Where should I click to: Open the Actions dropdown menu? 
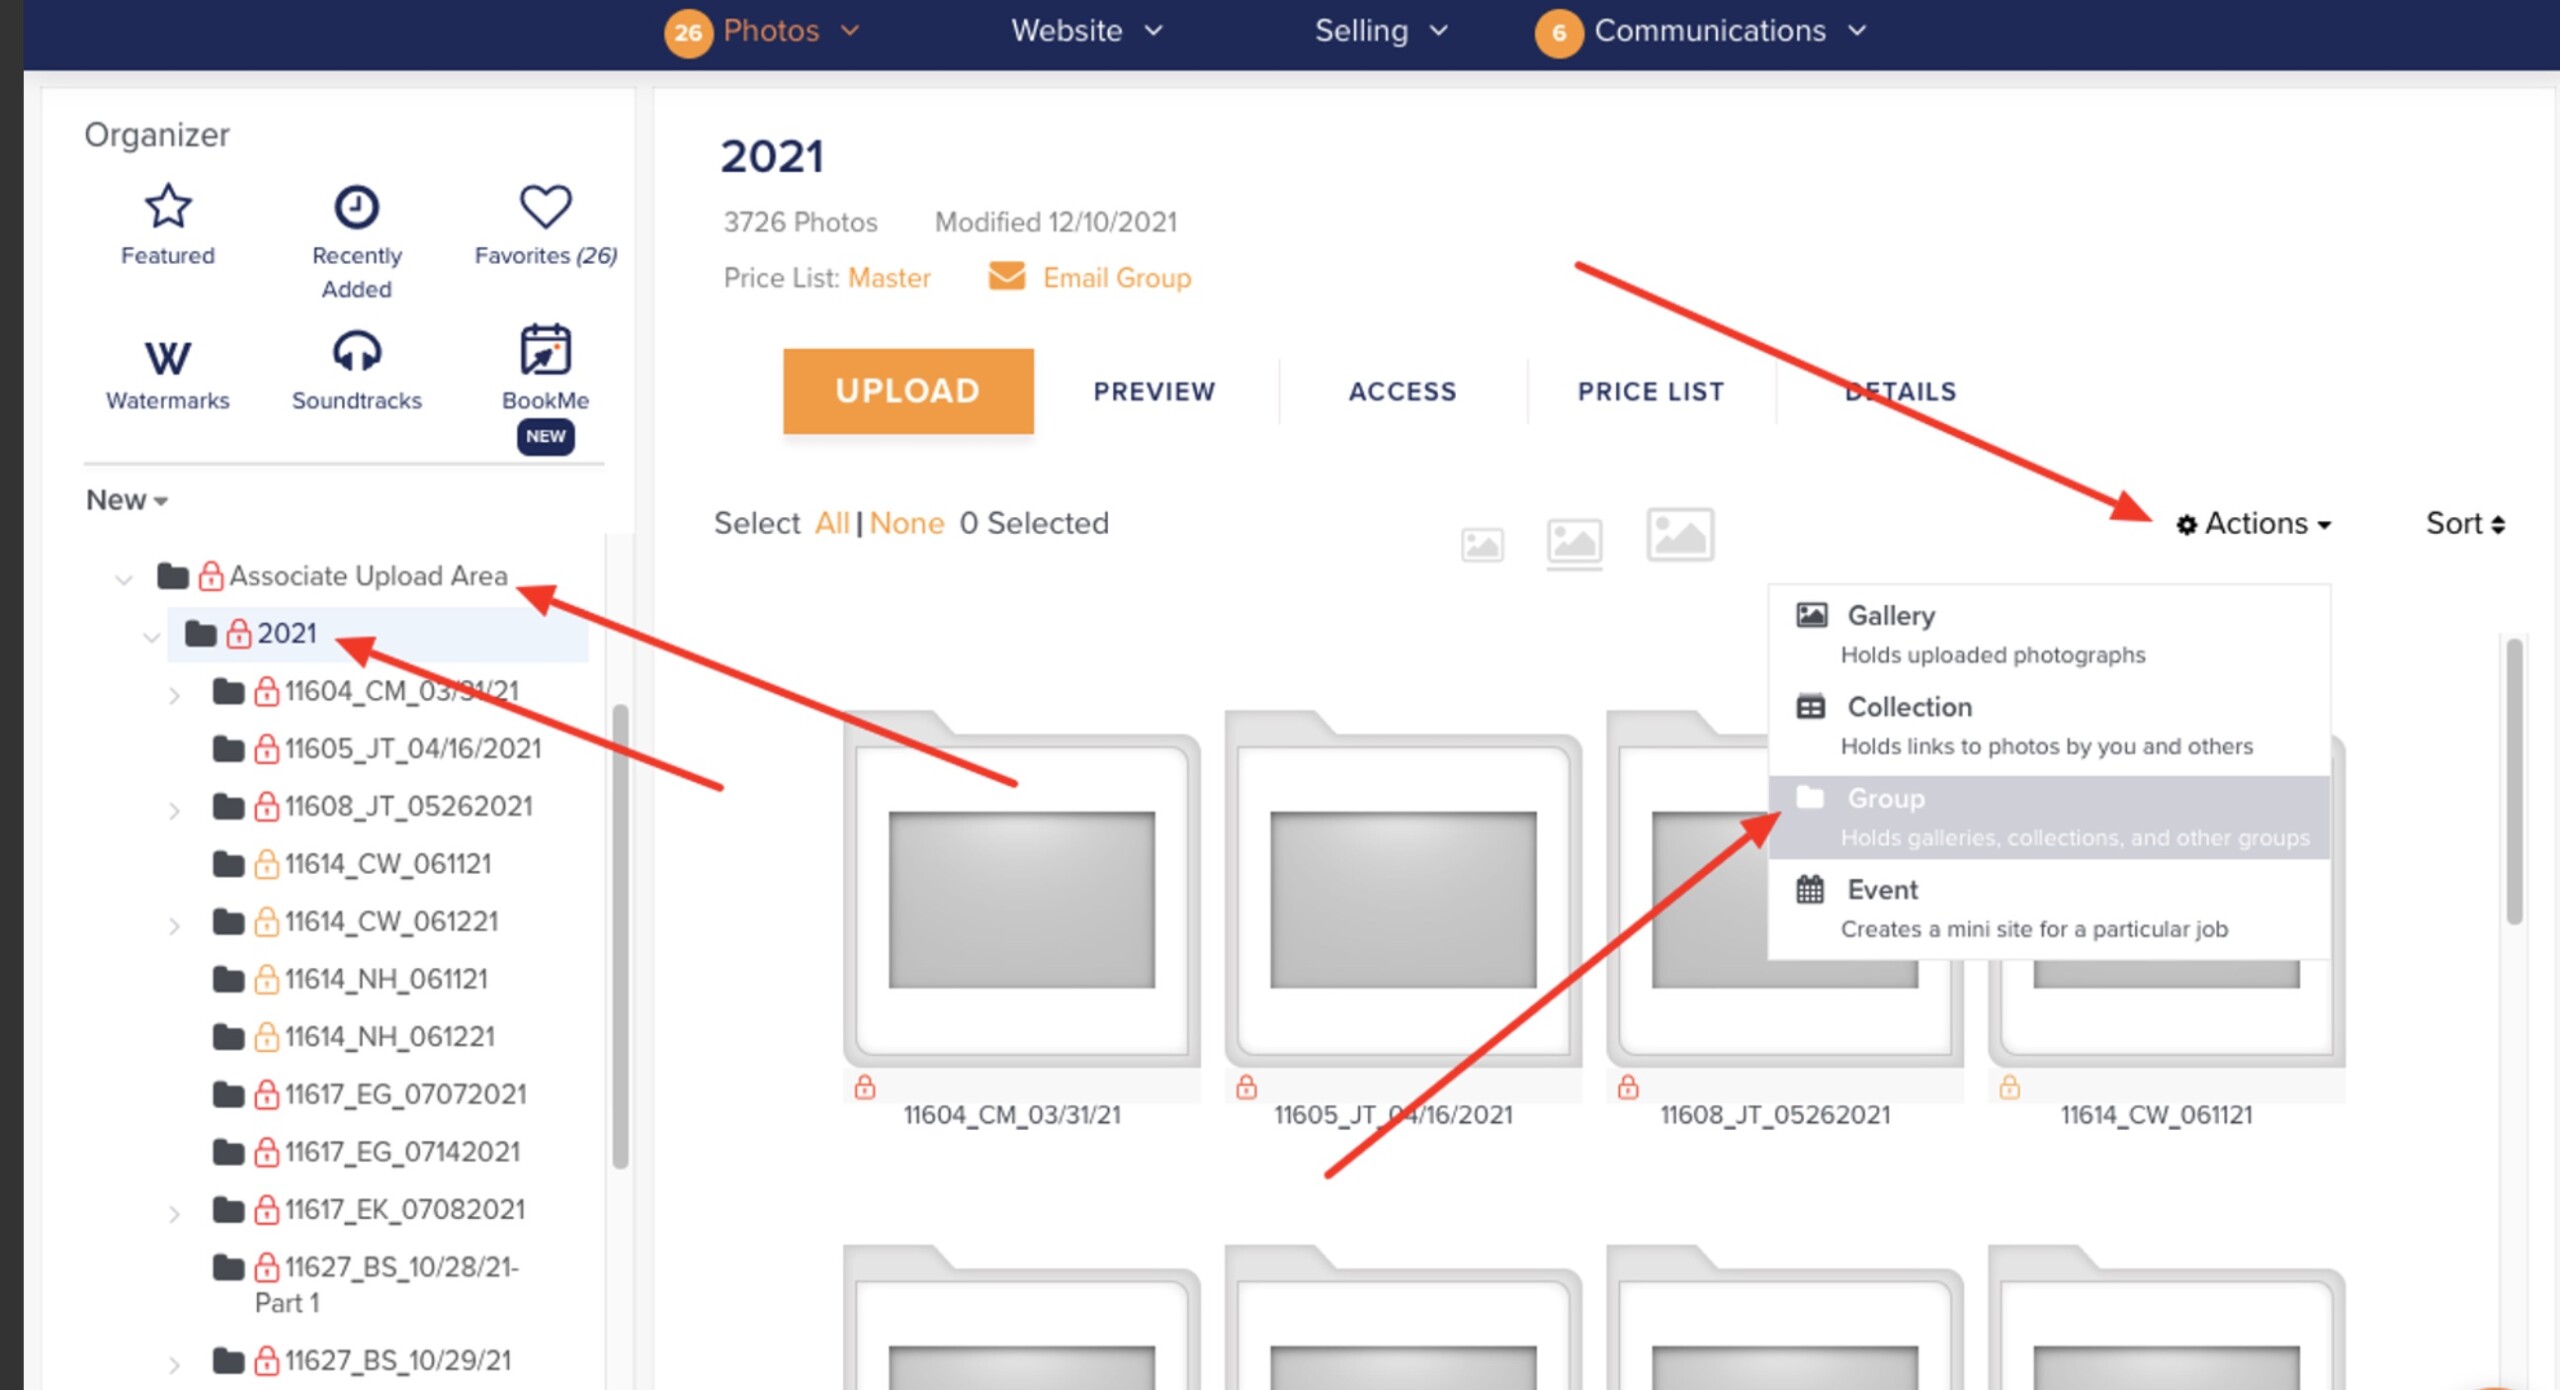(2254, 524)
